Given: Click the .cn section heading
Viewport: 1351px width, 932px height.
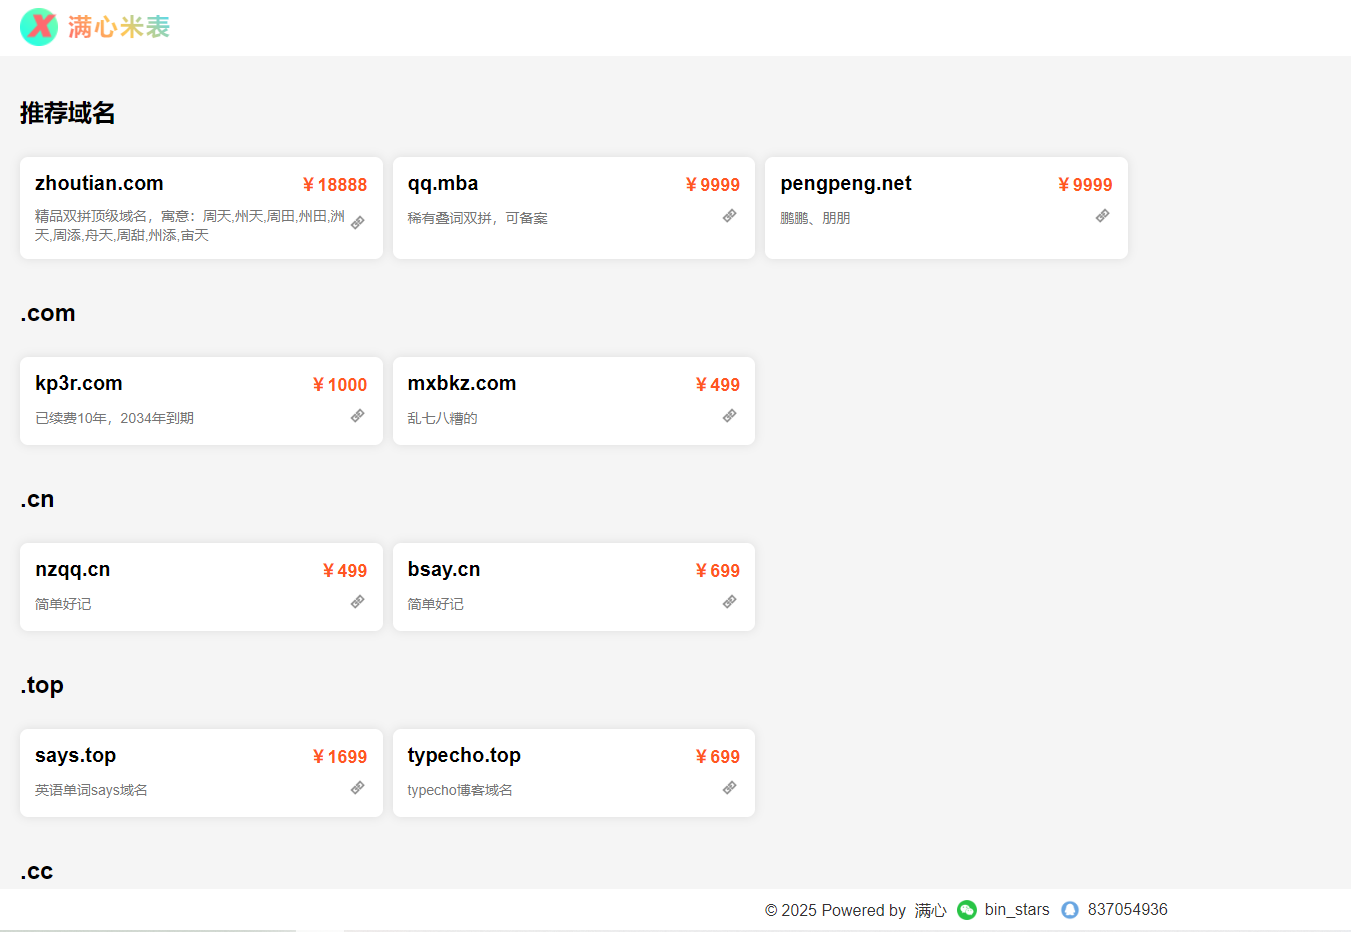Looking at the screenshot, I should (x=37, y=499).
